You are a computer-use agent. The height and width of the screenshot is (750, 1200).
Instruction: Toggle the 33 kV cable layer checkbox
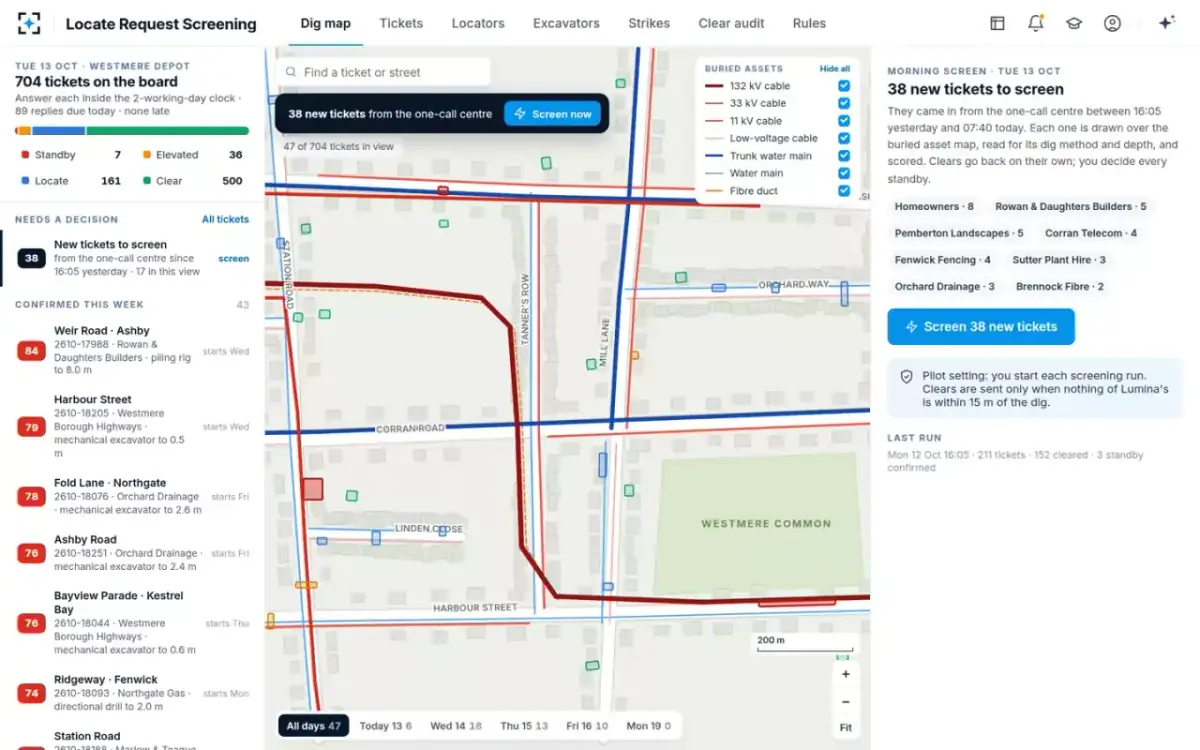(x=844, y=103)
